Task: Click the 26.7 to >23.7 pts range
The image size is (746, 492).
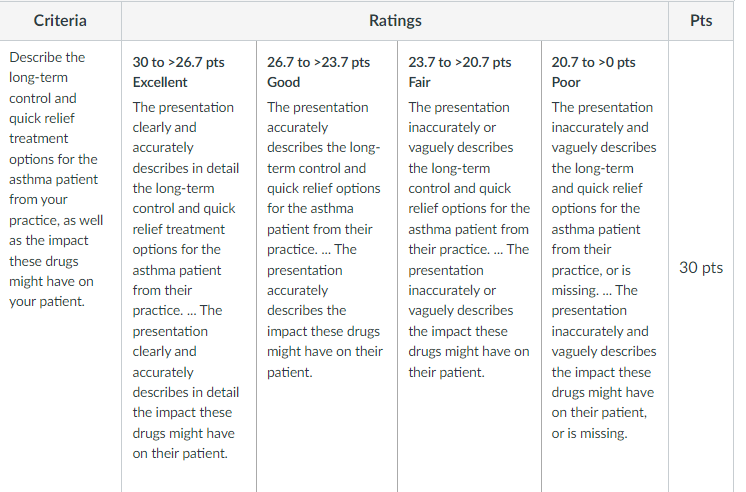Action: pyautogui.click(x=318, y=62)
